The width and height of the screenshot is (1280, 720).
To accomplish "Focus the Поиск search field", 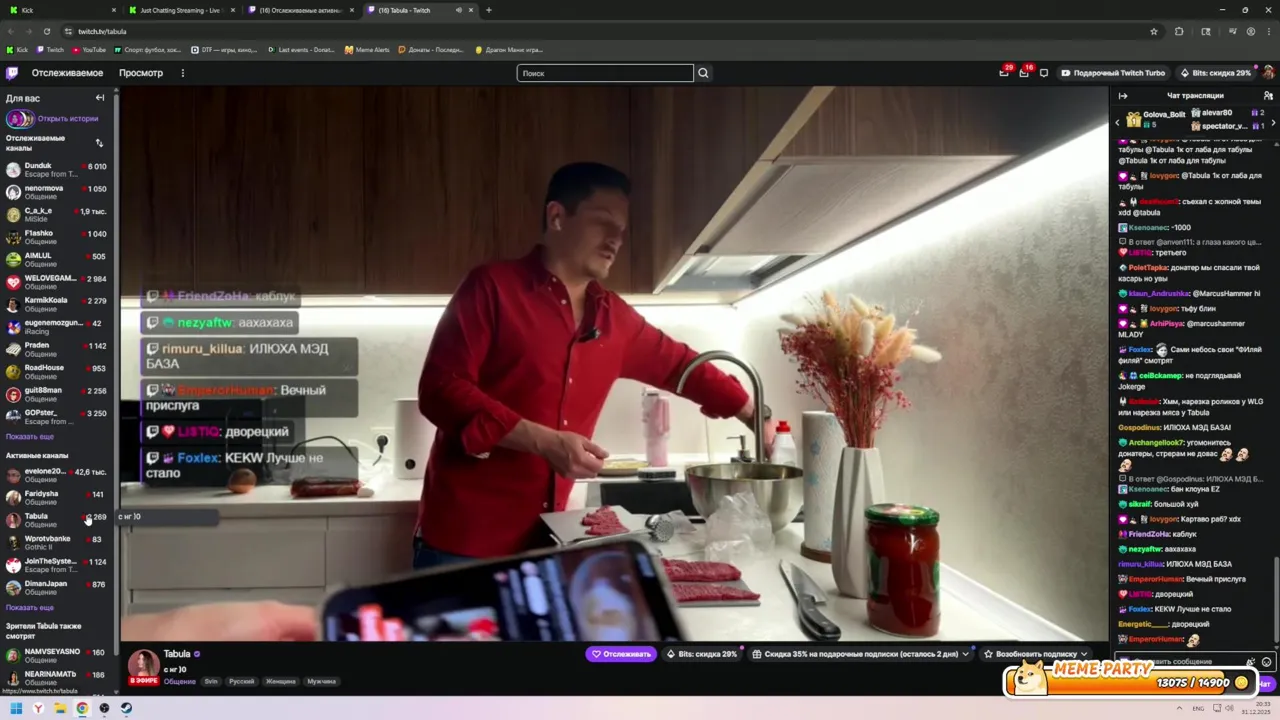I will click(605, 73).
